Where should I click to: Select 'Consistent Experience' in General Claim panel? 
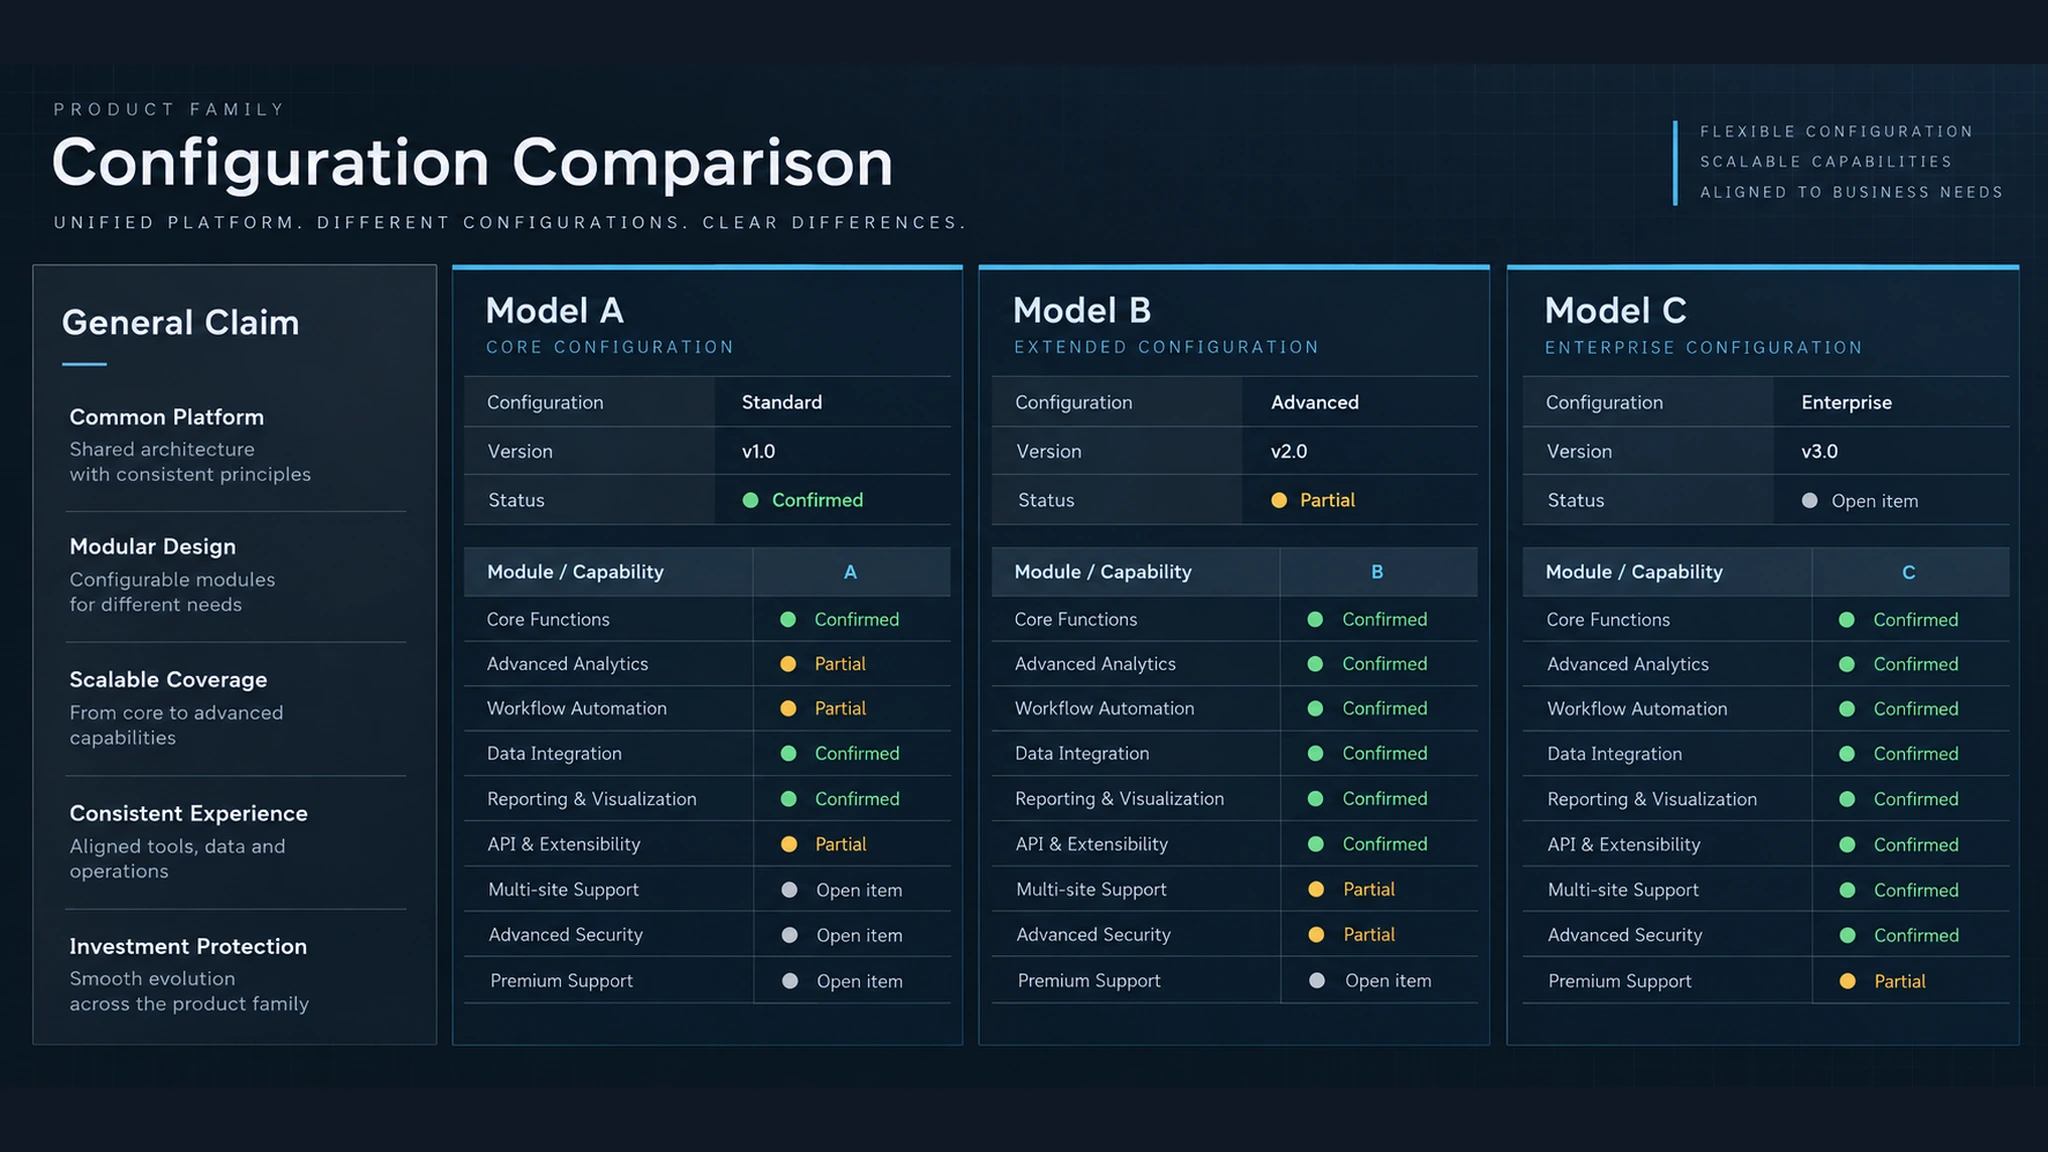pyautogui.click(x=188, y=814)
